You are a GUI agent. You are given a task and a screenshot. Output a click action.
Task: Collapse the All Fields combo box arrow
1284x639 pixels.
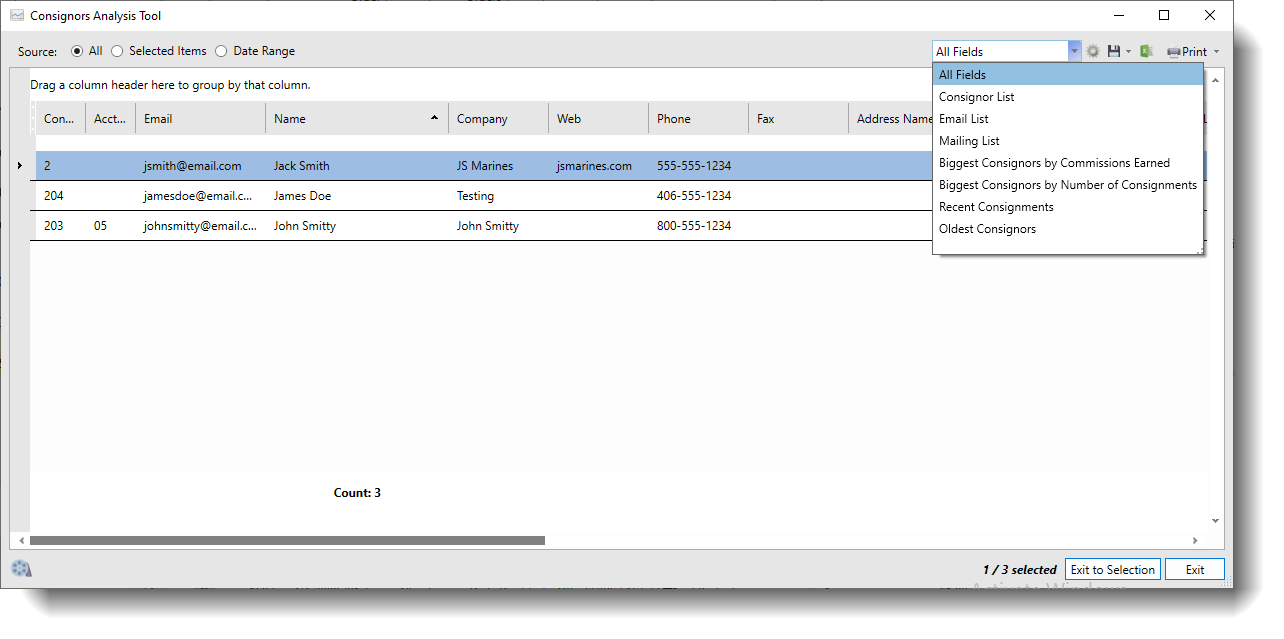(1074, 51)
